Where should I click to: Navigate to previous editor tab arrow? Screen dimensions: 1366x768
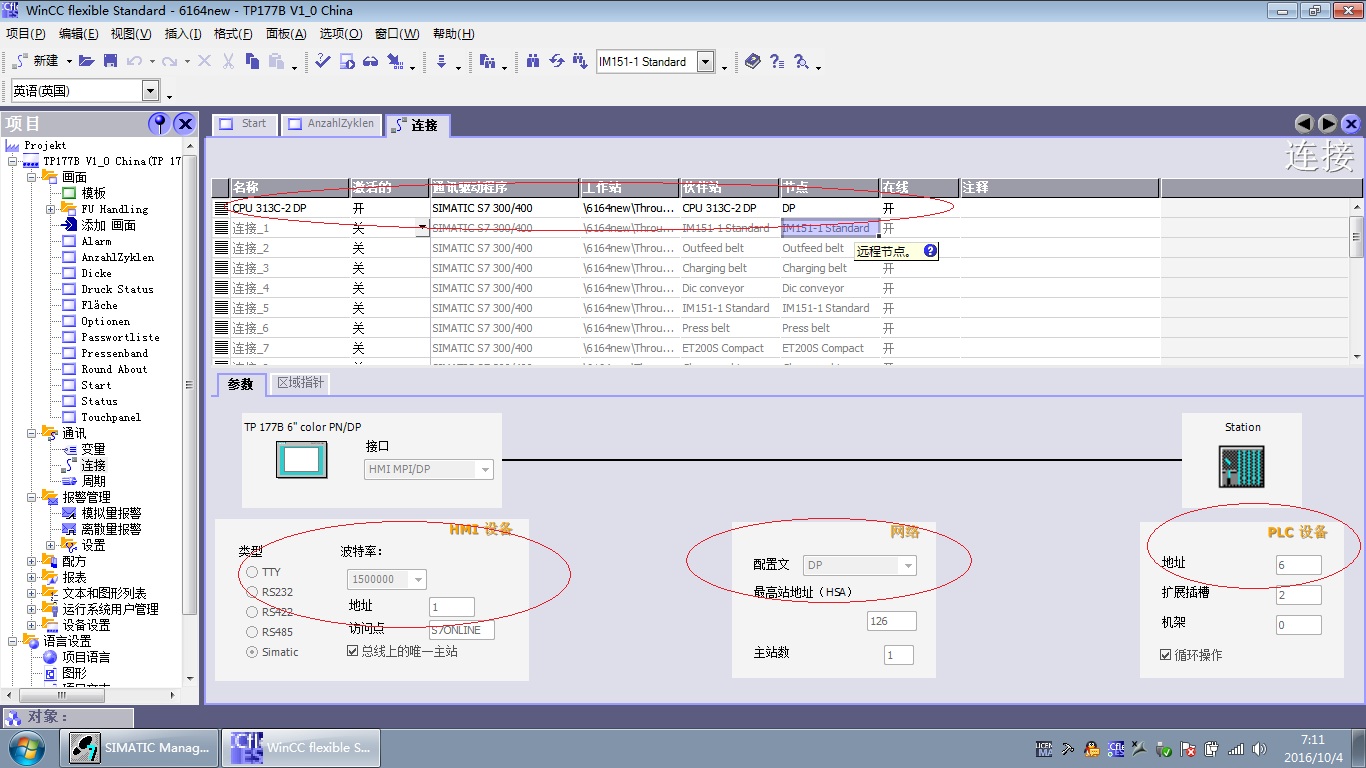(1304, 124)
